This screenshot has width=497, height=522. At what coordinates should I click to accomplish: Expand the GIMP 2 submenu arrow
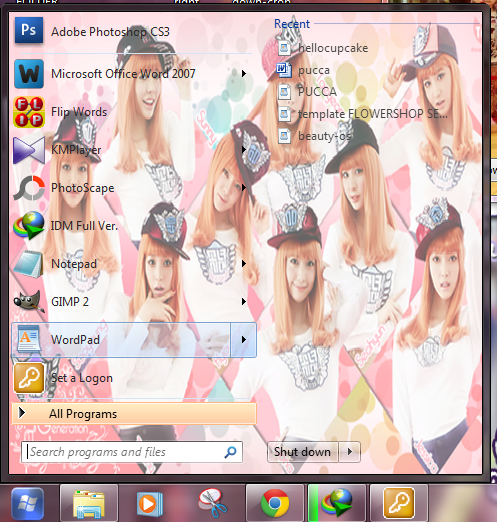pos(244,302)
